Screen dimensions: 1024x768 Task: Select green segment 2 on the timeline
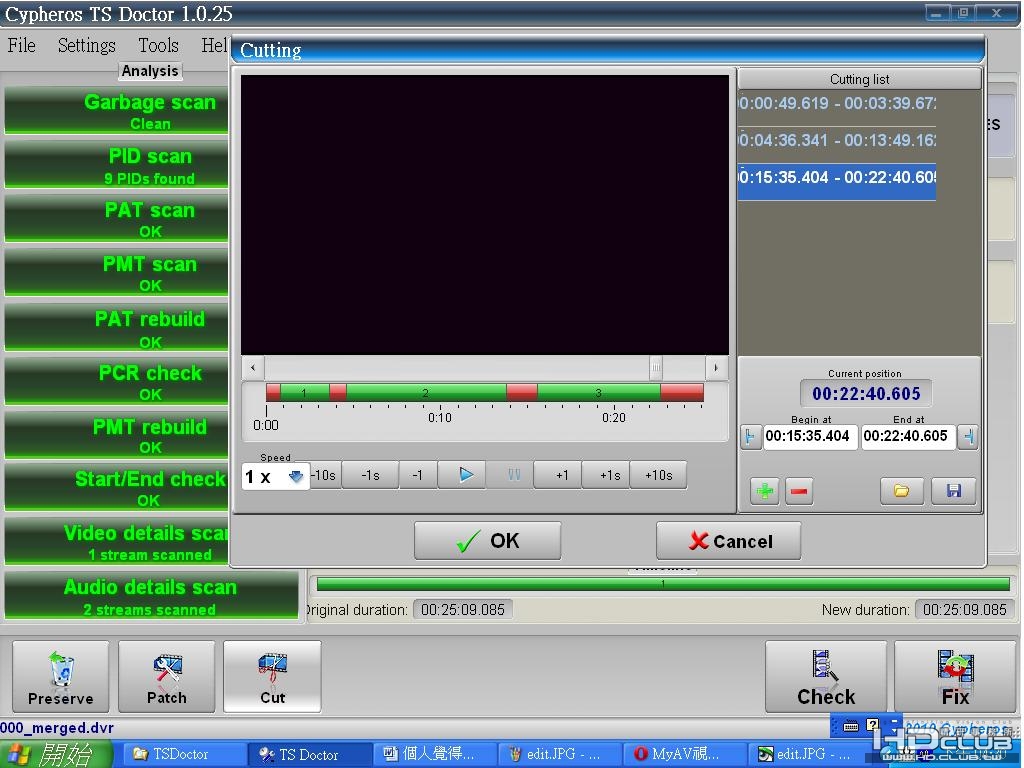tap(426, 392)
